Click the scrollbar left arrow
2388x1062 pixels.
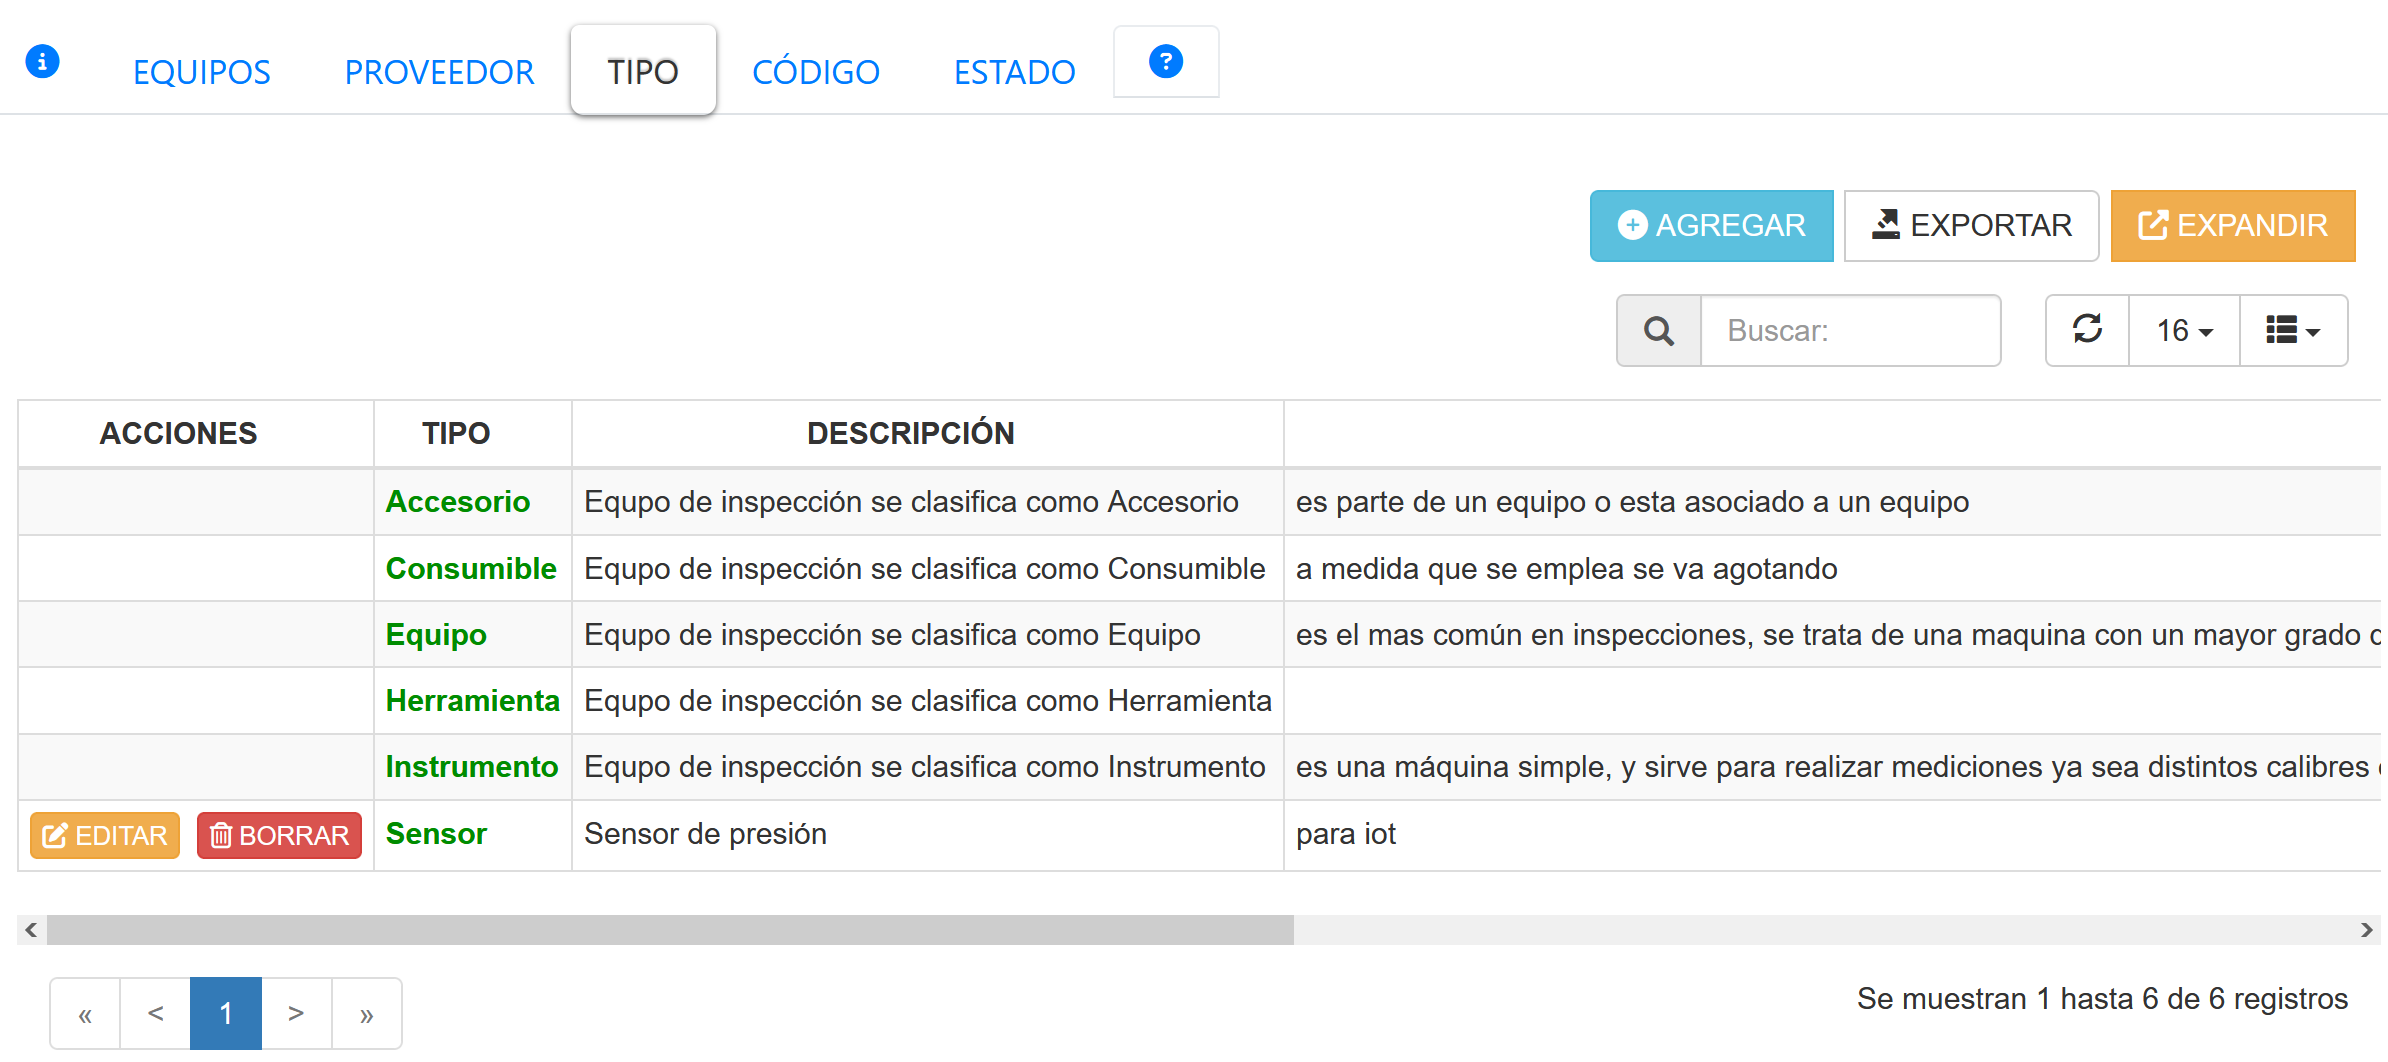point(31,930)
